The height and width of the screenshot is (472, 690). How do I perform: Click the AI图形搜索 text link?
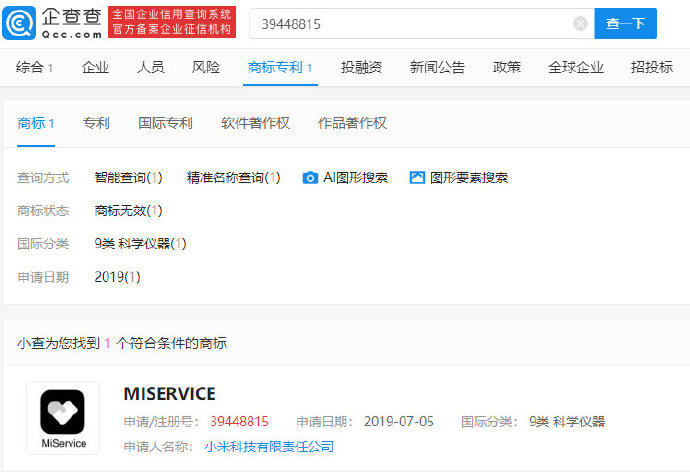click(x=355, y=178)
